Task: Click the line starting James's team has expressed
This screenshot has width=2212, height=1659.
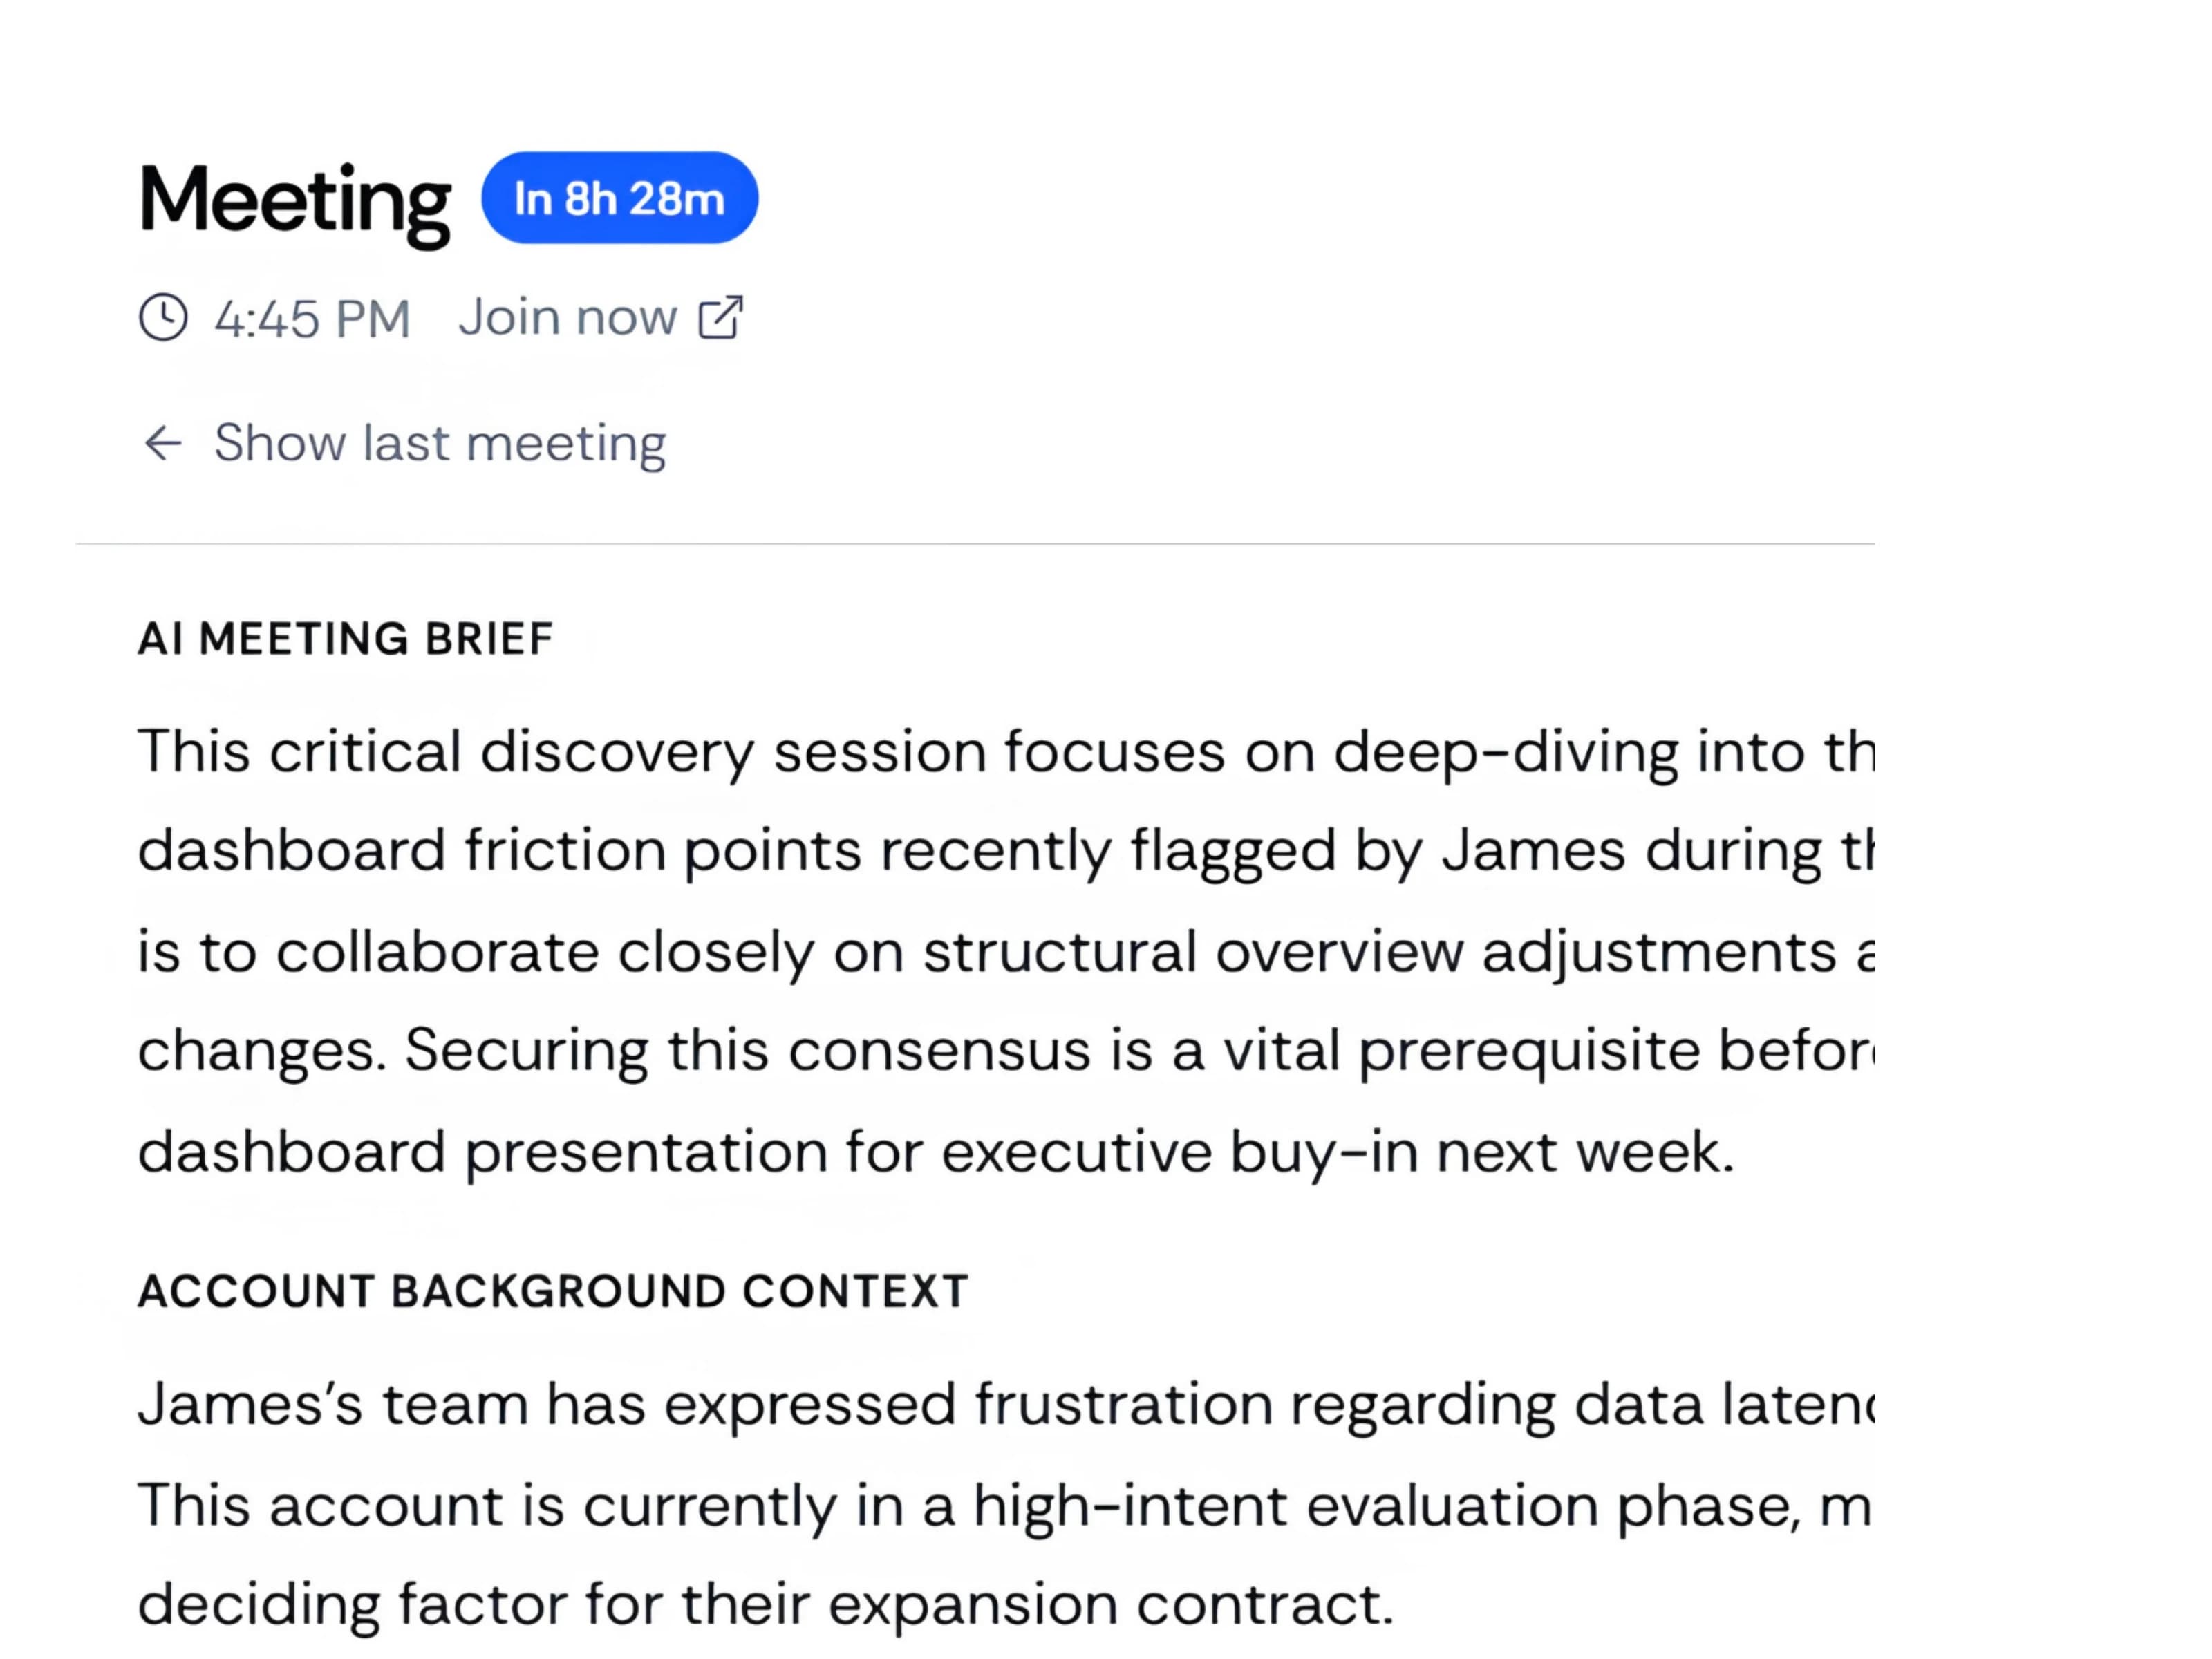Action: (x=1006, y=1404)
